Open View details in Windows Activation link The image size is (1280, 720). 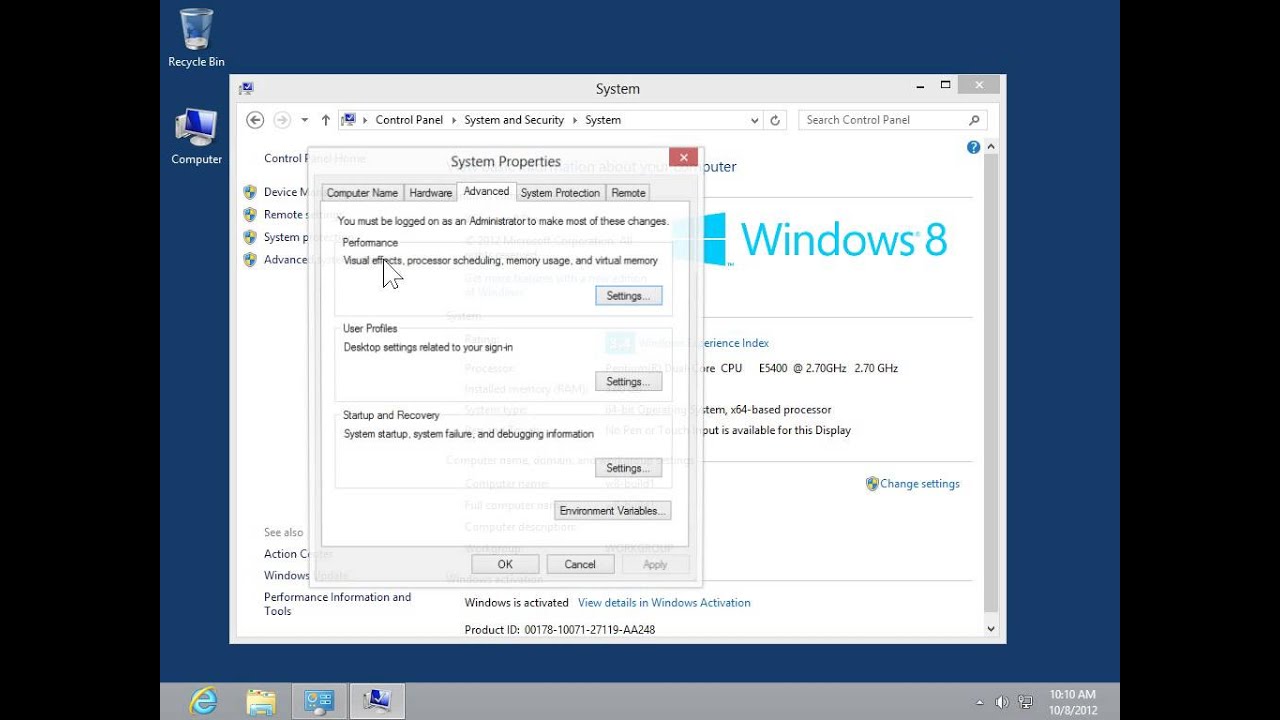pos(664,603)
